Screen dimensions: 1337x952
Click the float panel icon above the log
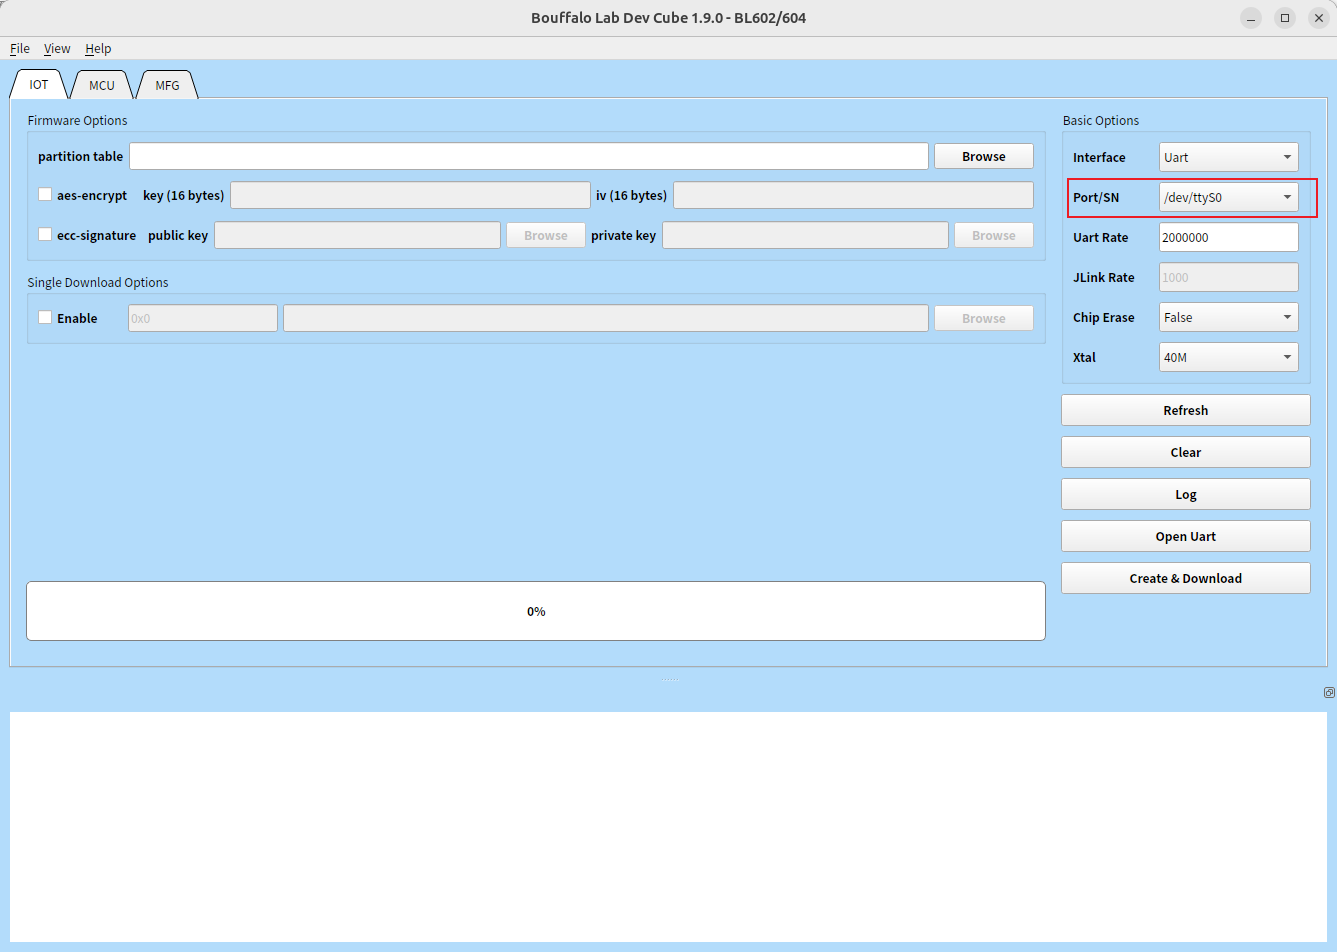point(1329,692)
